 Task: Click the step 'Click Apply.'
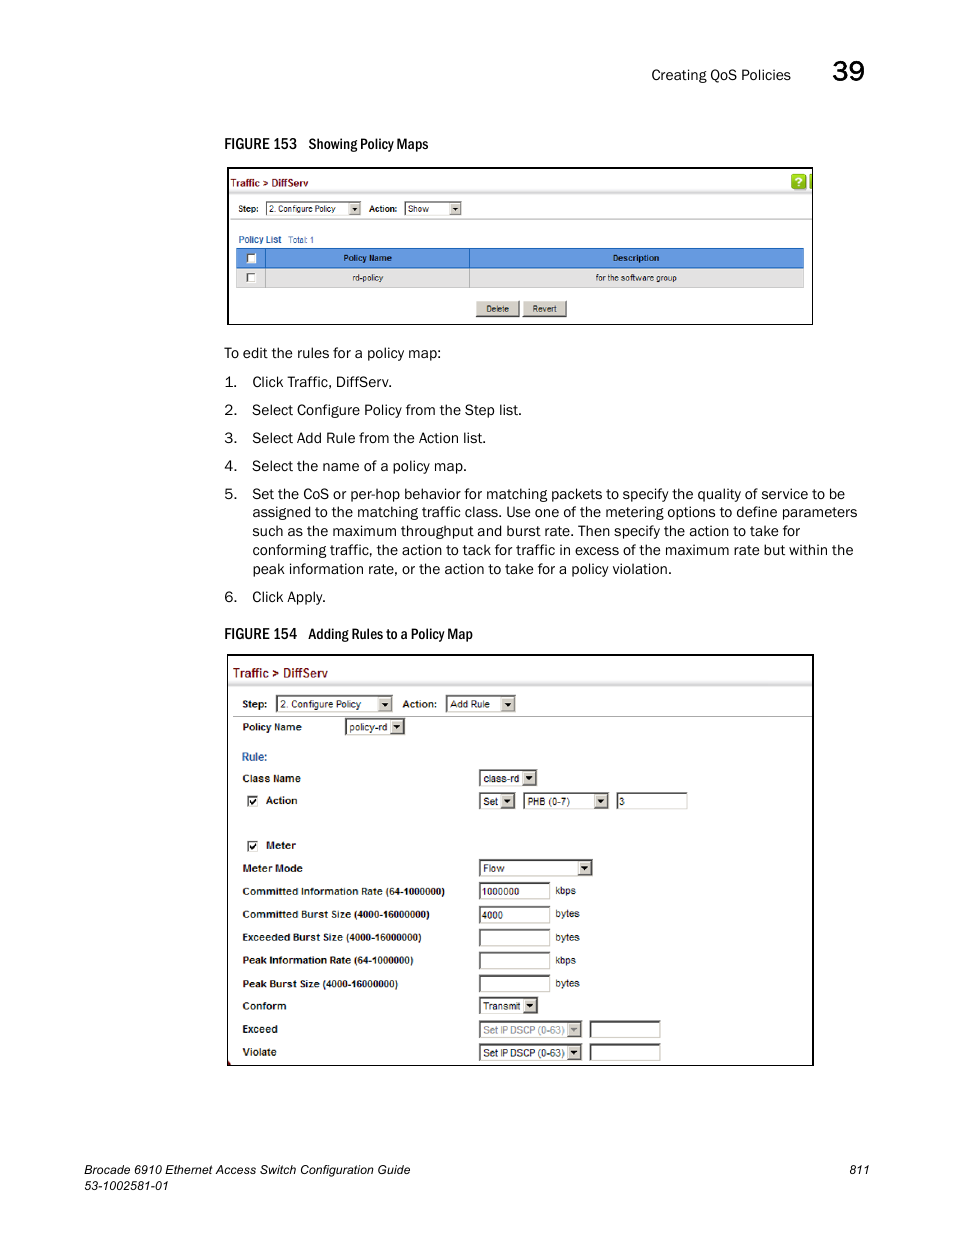[x=289, y=597]
